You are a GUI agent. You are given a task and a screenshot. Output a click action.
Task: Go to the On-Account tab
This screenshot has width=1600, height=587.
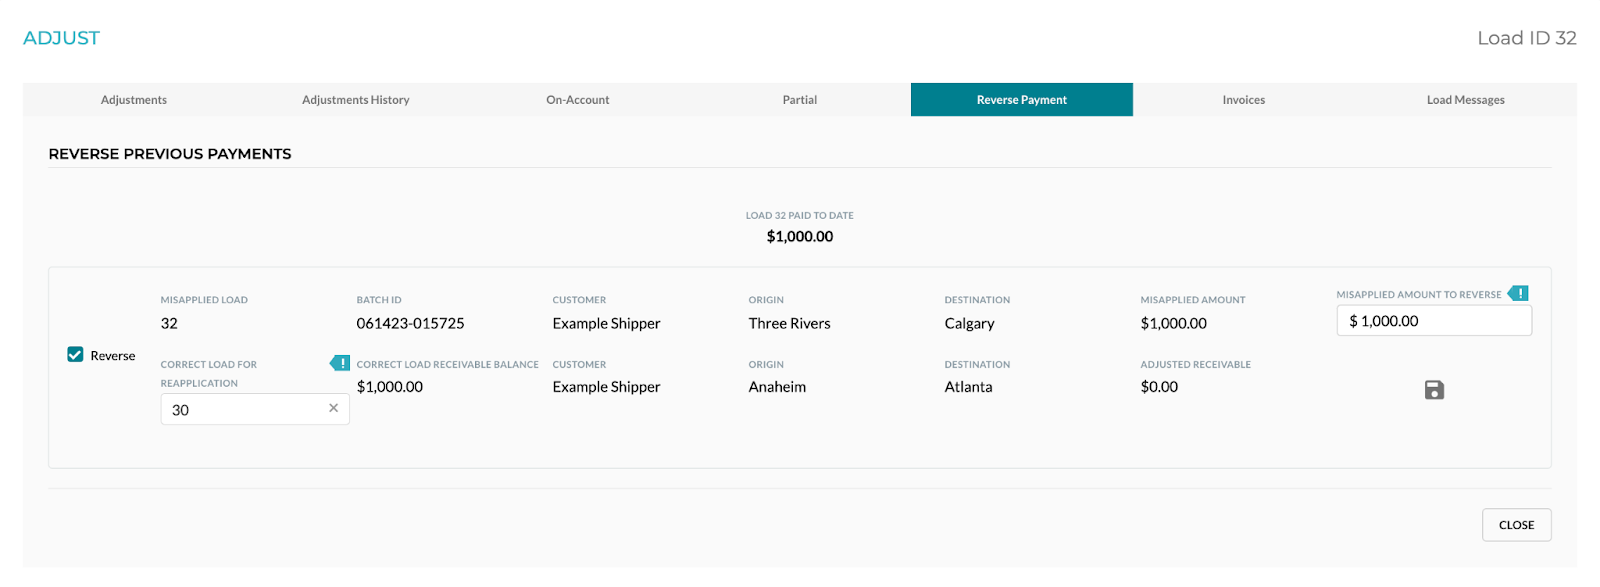[x=578, y=100]
